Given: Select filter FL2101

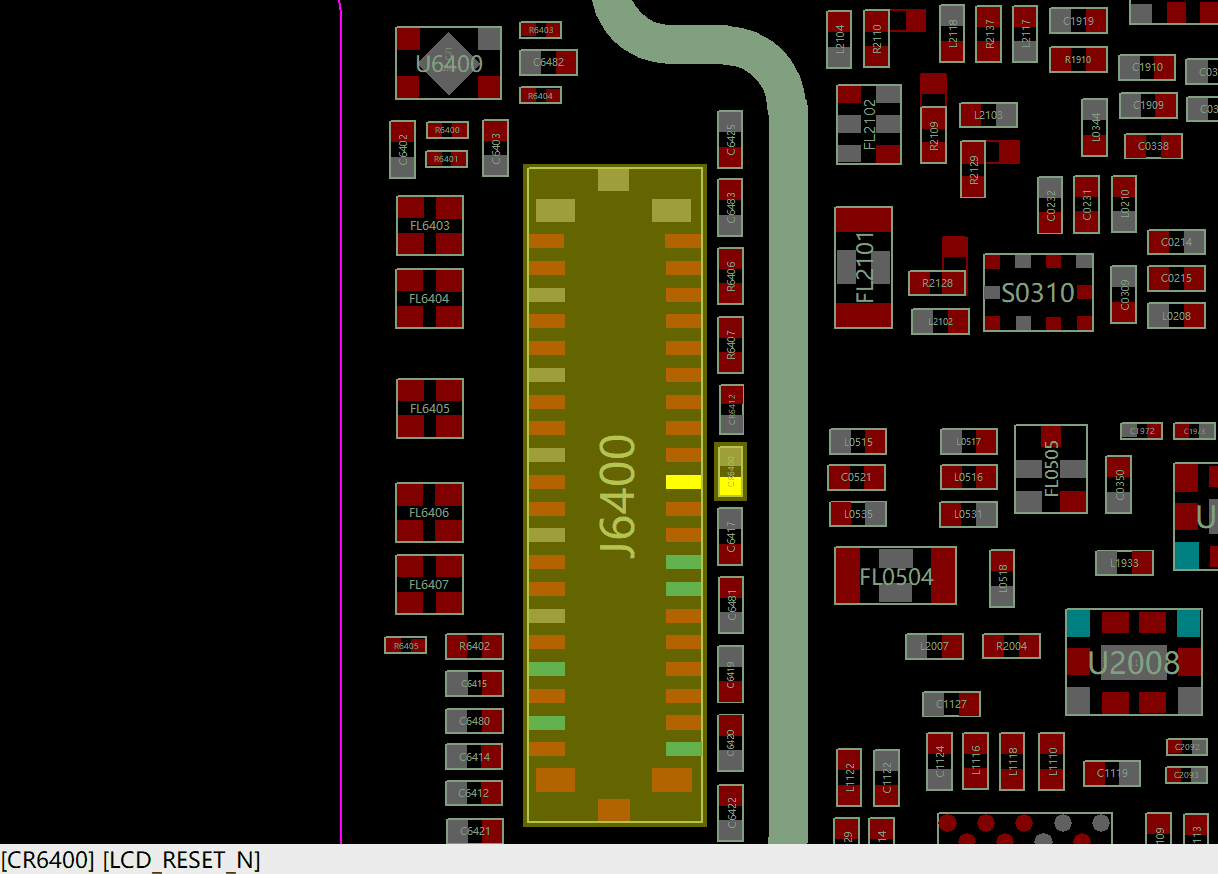Looking at the screenshot, I should click(864, 268).
